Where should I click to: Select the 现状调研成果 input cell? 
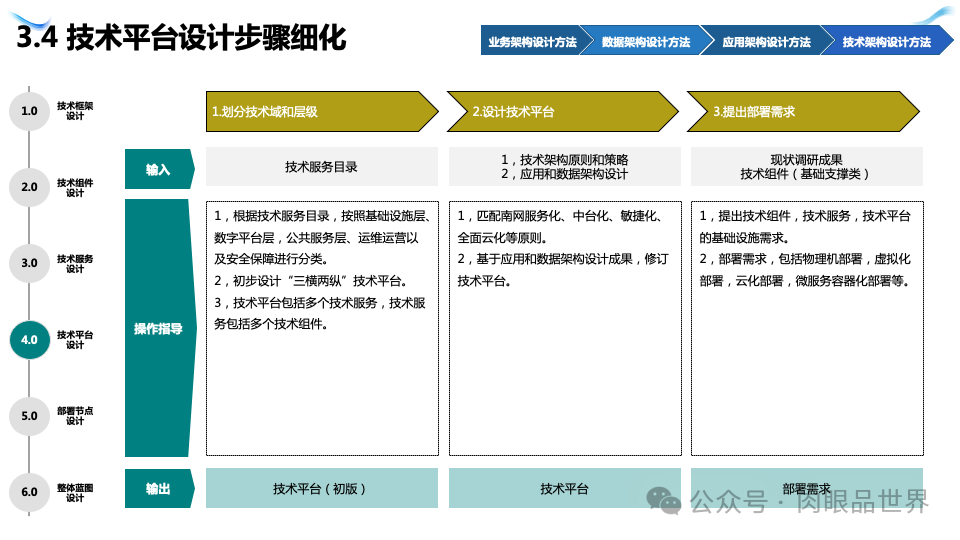coord(807,167)
